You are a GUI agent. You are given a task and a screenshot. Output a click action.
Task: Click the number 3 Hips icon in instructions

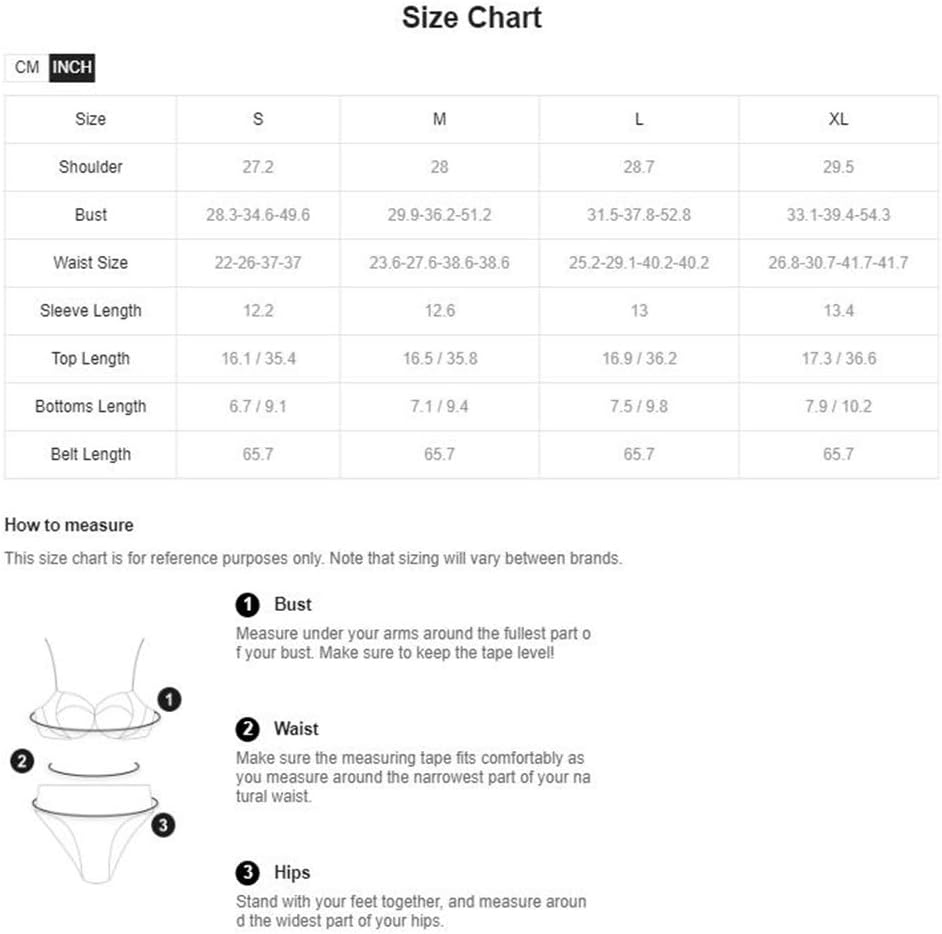coord(248,873)
